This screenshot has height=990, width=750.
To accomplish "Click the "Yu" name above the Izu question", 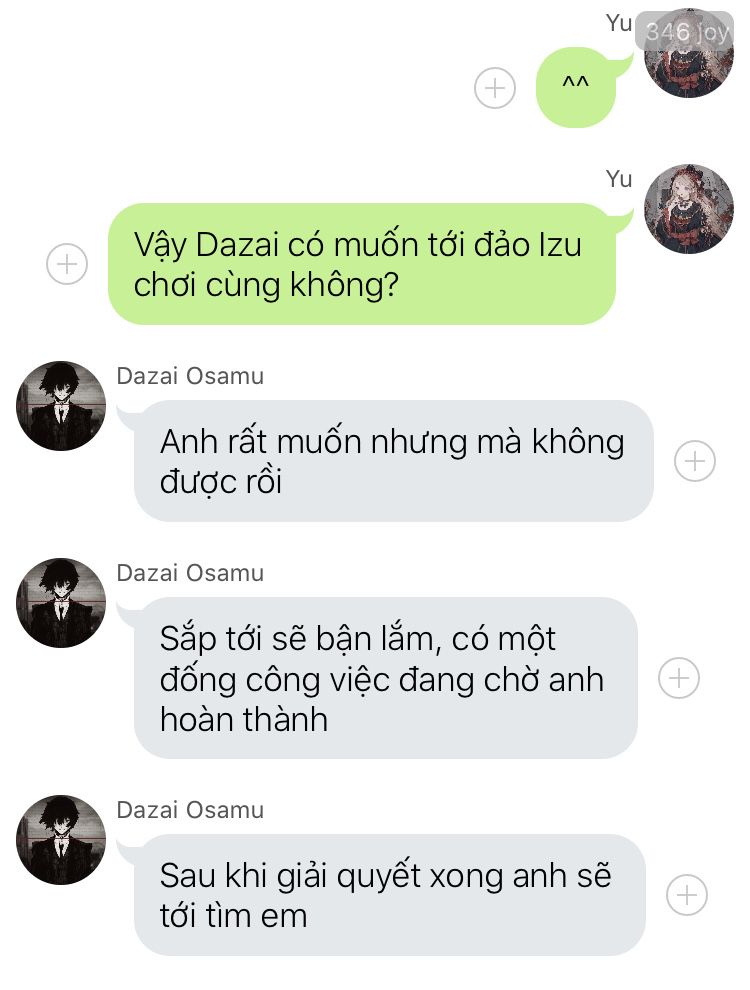I will pos(619,179).
